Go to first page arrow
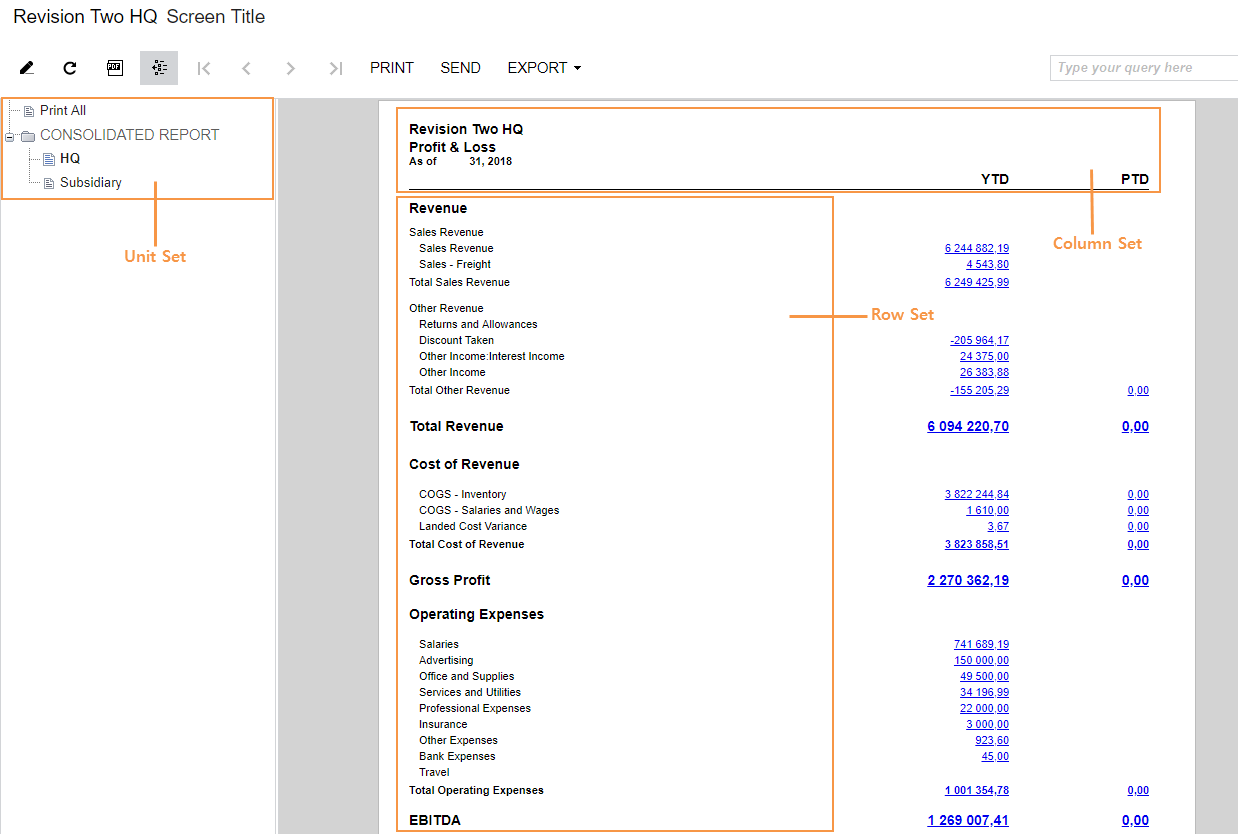Viewport: 1238px width, 834px height. tap(204, 68)
